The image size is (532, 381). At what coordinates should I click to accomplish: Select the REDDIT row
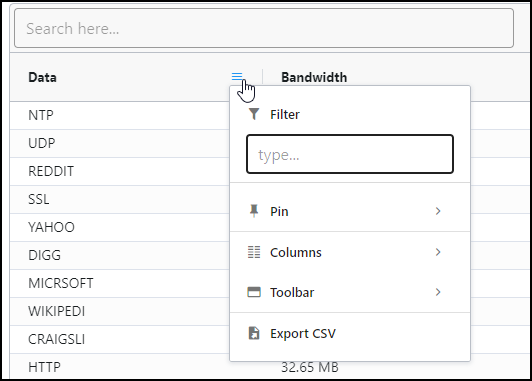pyautogui.click(x=120, y=171)
